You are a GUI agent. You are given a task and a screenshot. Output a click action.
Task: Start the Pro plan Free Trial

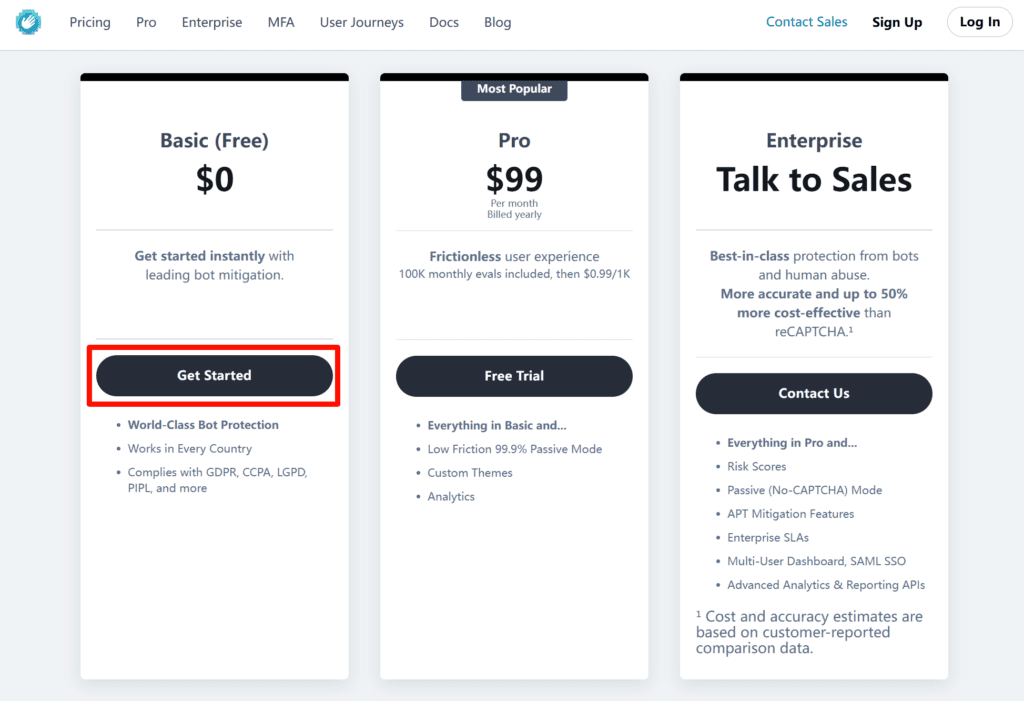514,376
